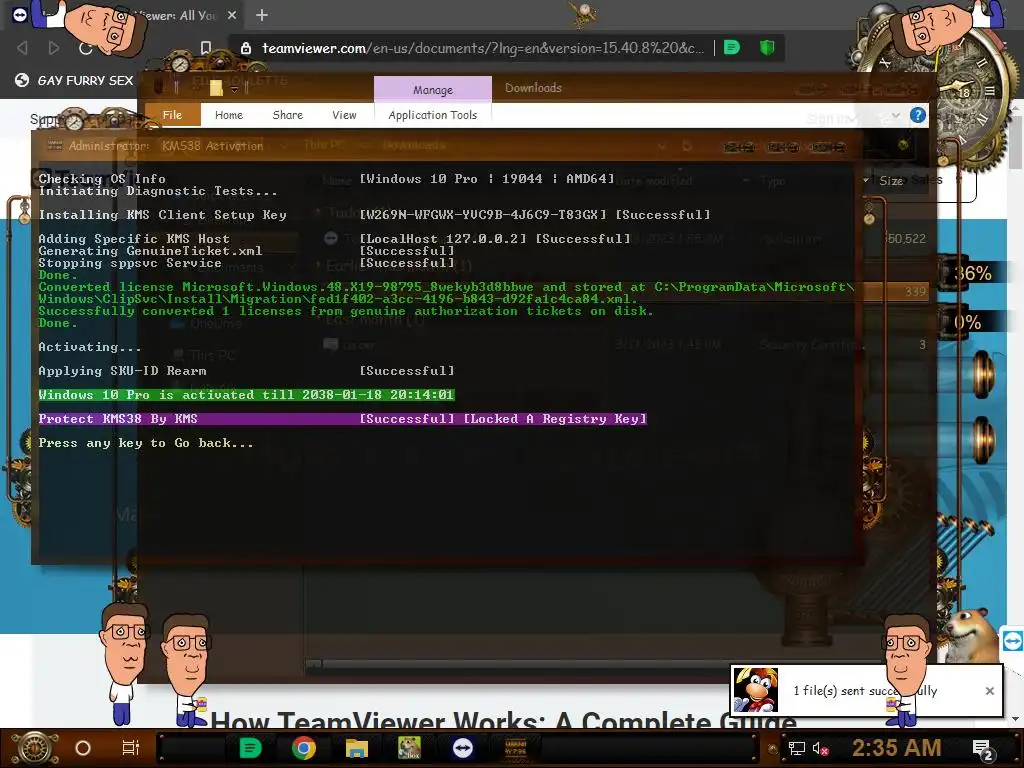This screenshot has width=1024, height=768.
Task: Click the TeamViewer side panel icon
Action: [x=1012, y=641]
